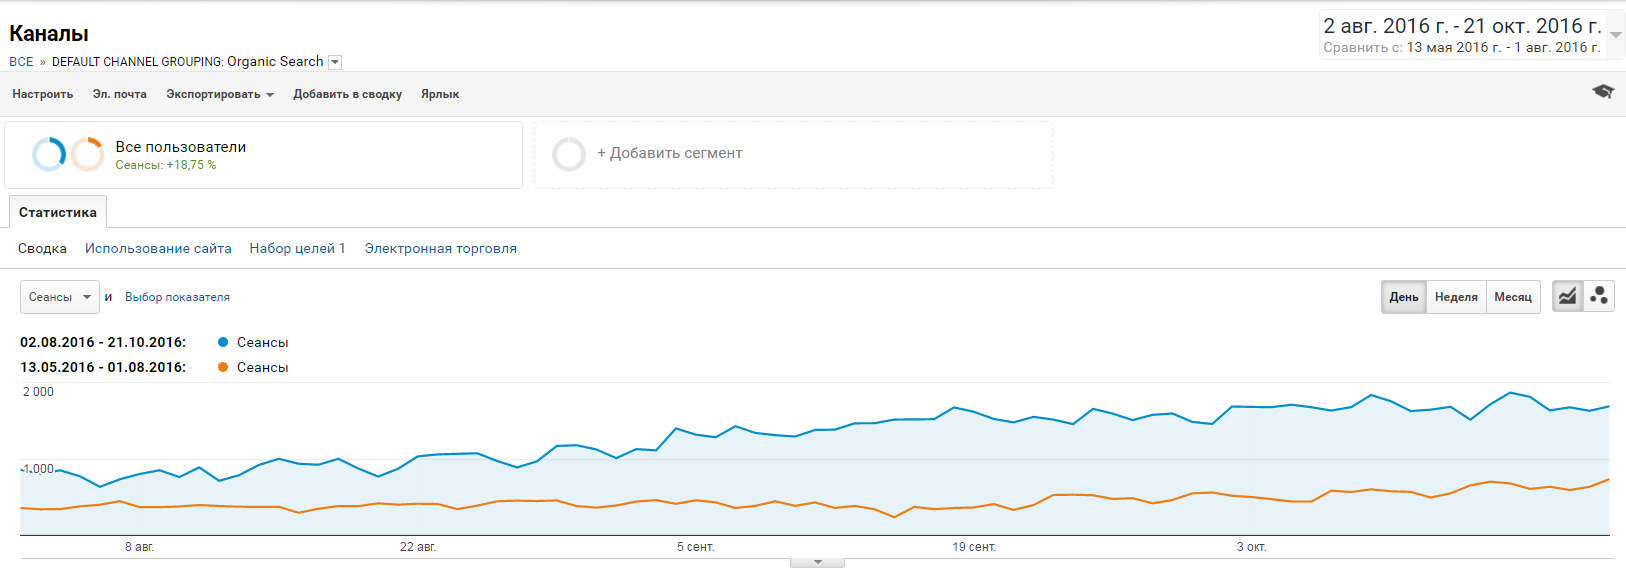Click the empty add-segment circle icon
The width and height of the screenshot is (1626, 576).
(569, 154)
